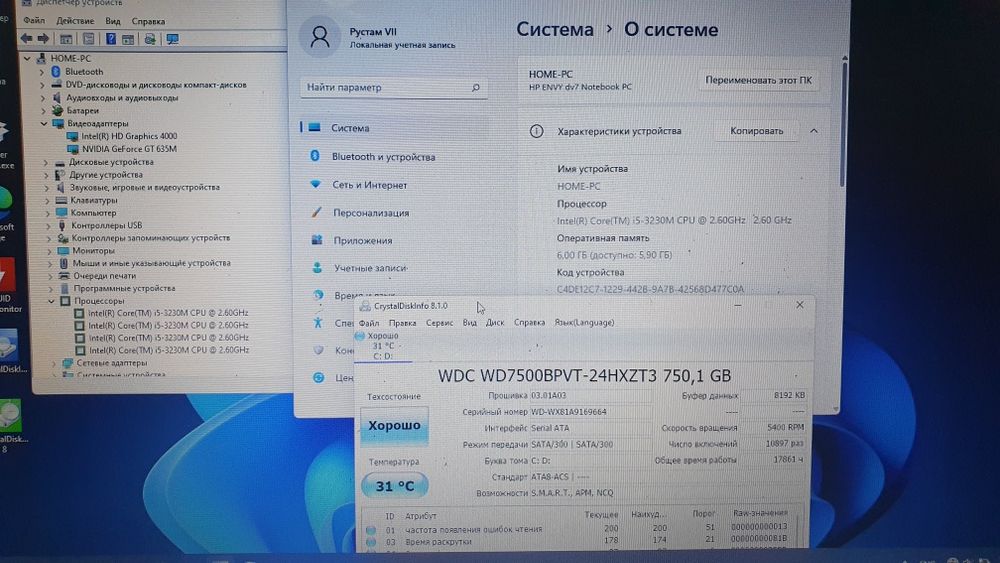The width and height of the screenshot is (1000, 563).
Task: Click the blue monitor icon in Device Manager toolbar
Action: point(172,39)
